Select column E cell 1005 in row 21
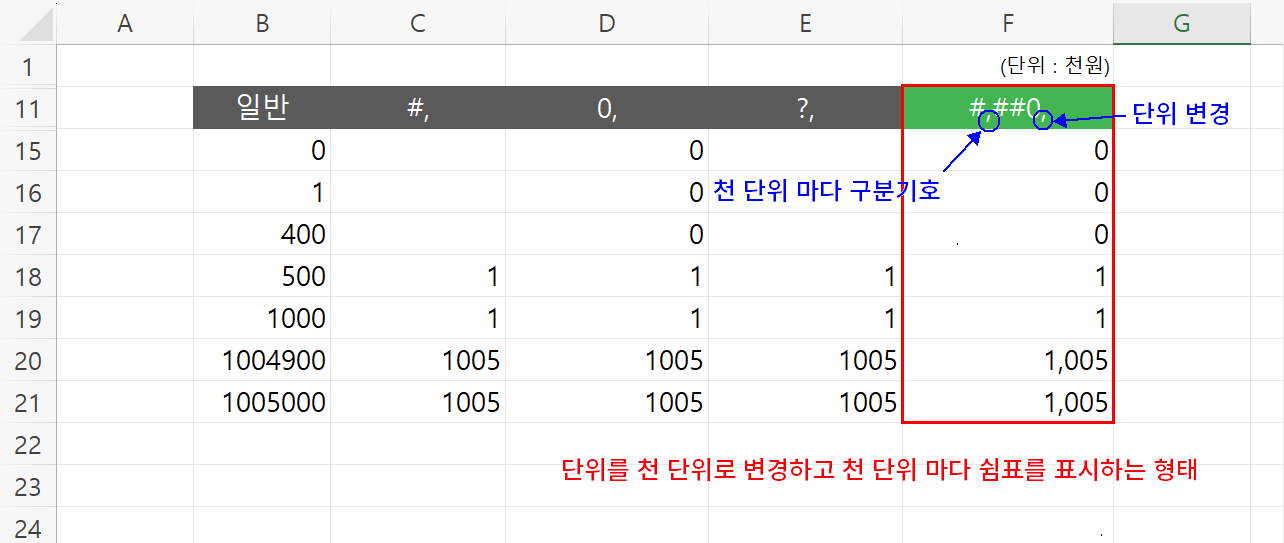Viewport: 1284px width, 543px height. coord(805,402)
